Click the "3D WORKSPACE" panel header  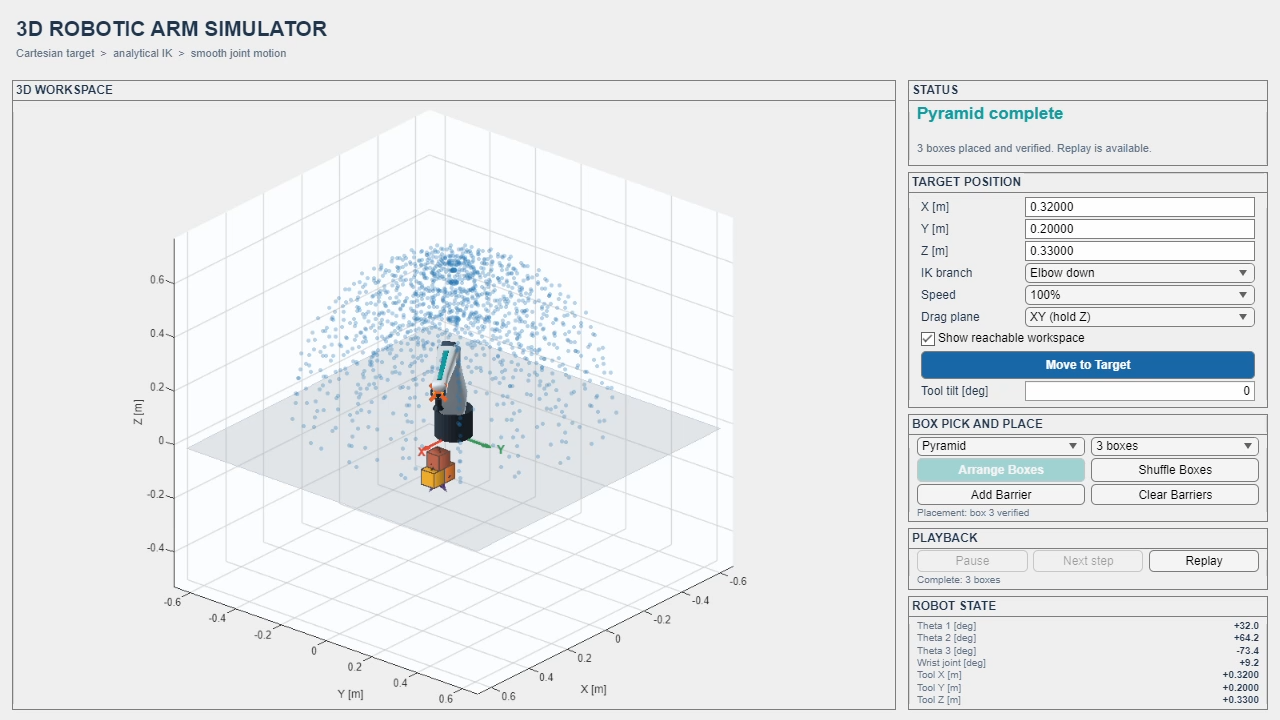point(64,90)
